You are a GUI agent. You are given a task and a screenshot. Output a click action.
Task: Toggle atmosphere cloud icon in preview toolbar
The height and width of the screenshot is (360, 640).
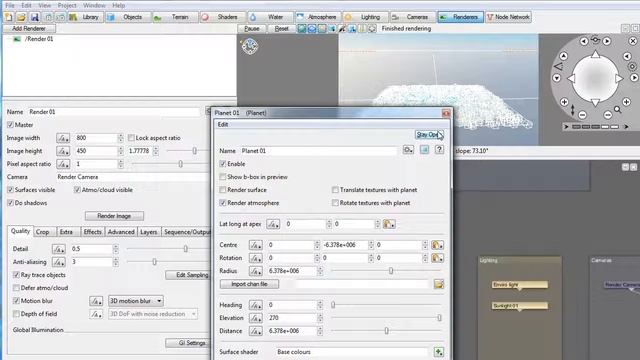pyautogui.click(x=312, y=29)
